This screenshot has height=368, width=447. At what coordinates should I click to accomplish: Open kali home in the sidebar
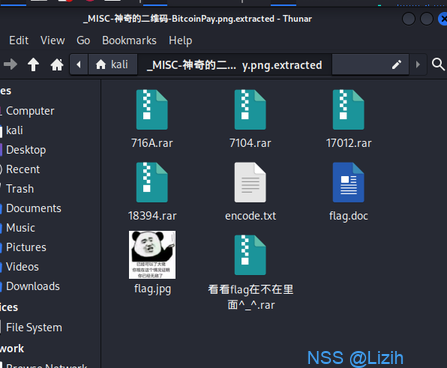pyautogui.click(x=15, y=130)
